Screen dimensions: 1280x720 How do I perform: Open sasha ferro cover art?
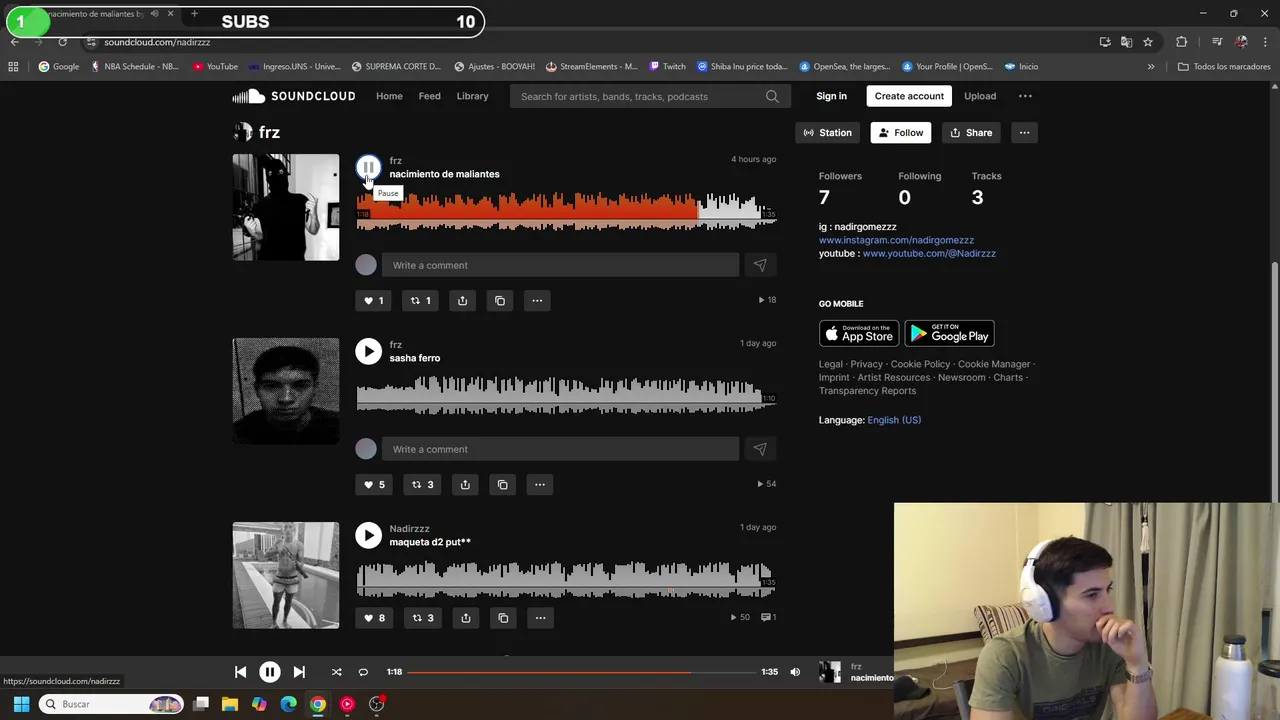(286, 391)
